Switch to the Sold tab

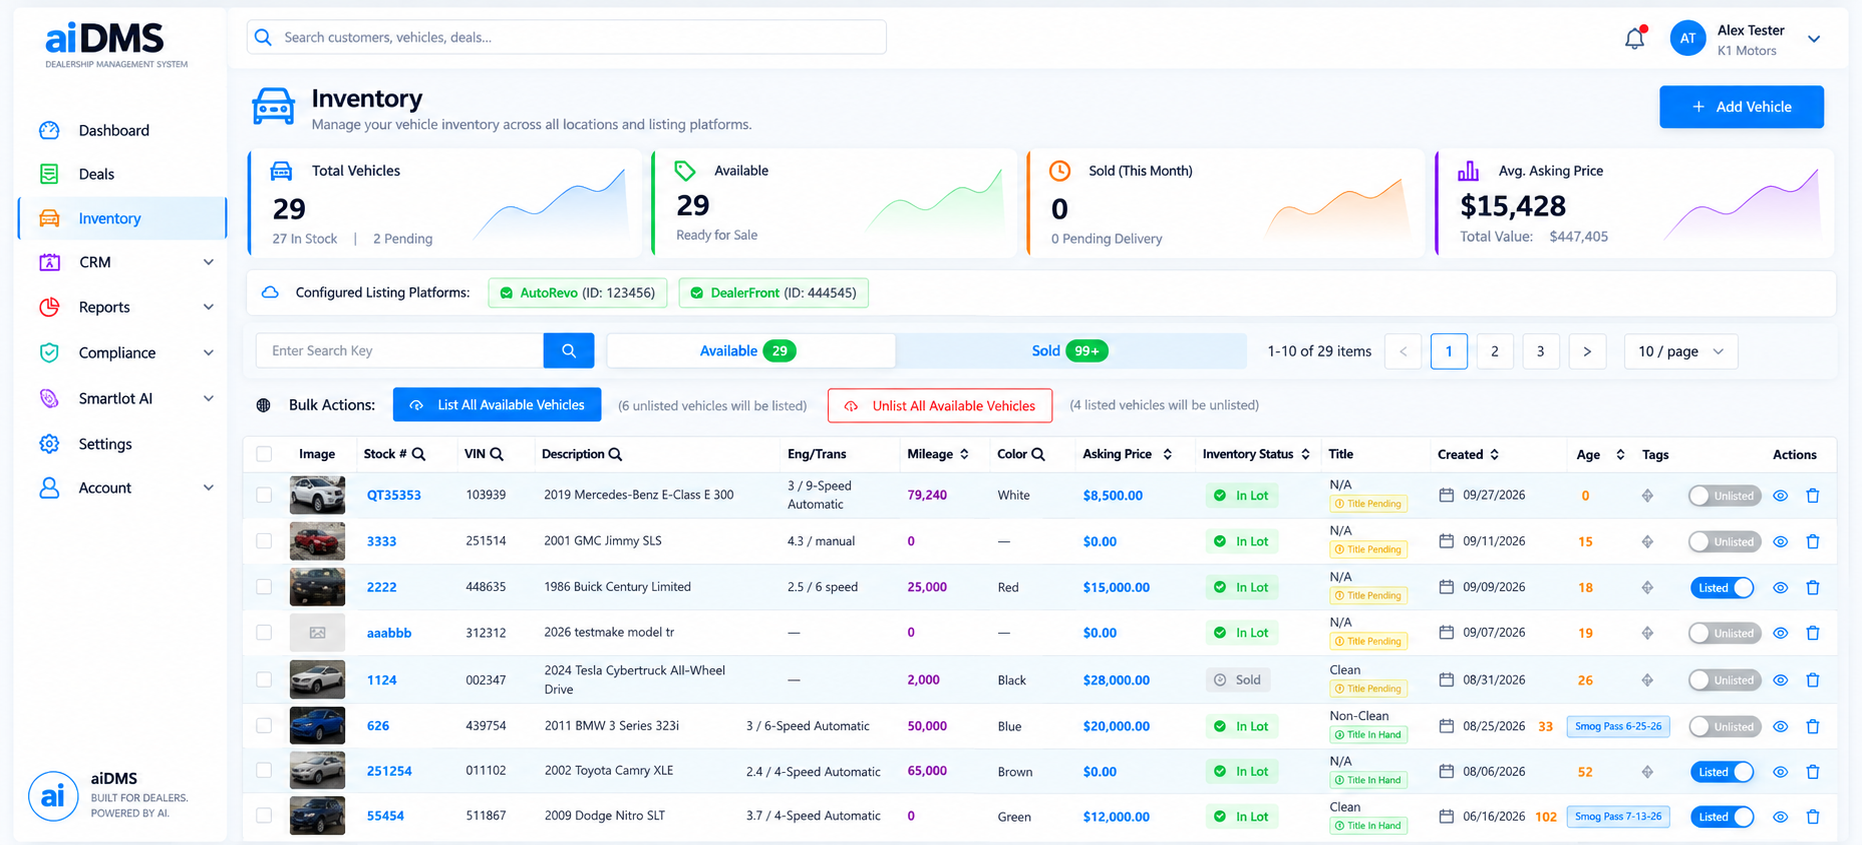click(1070, 351)
